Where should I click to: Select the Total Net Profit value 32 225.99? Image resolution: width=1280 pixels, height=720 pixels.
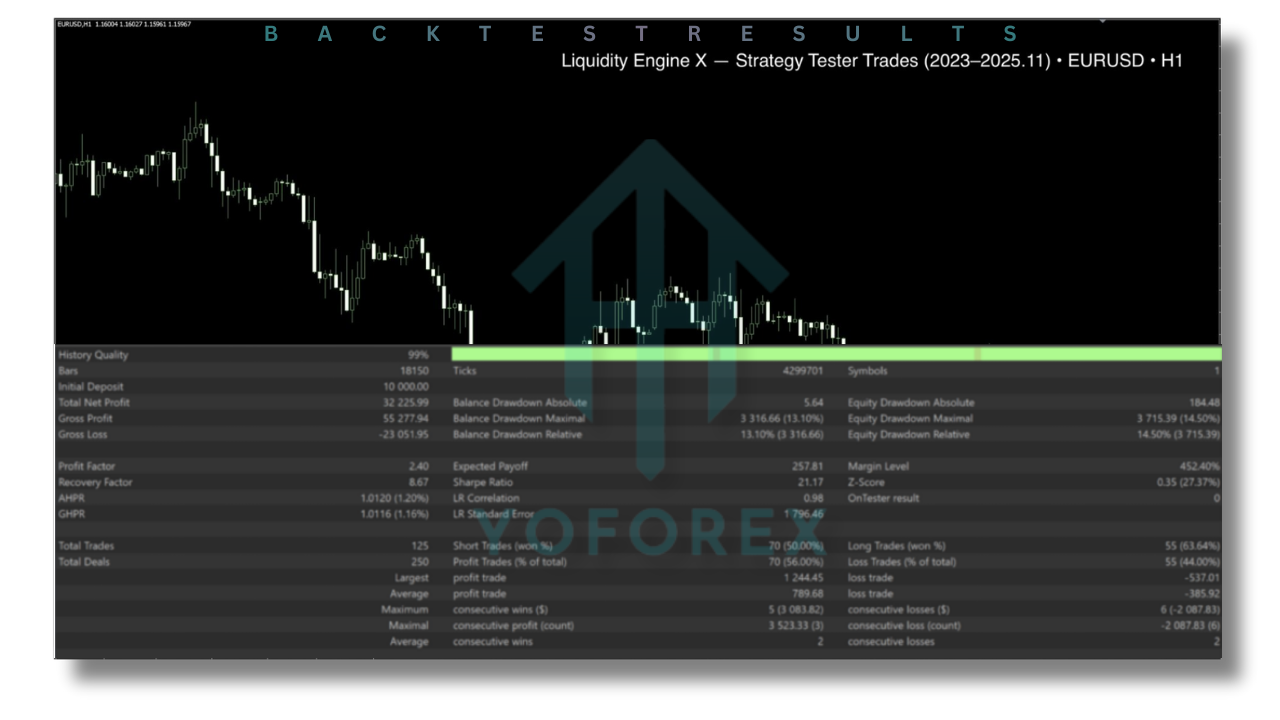pos(401,403)
